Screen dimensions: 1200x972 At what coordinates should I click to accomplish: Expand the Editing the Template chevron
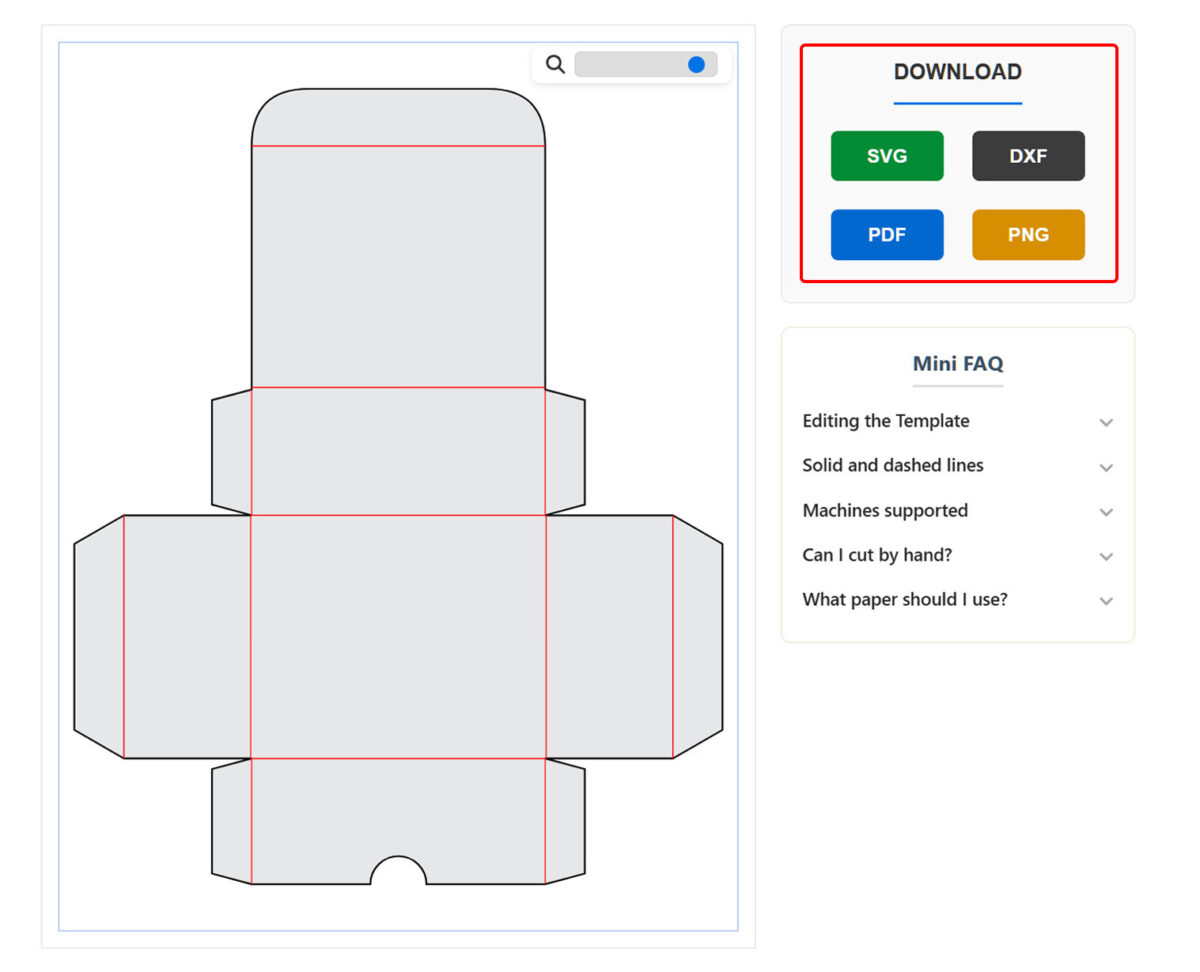(1106, 423)
